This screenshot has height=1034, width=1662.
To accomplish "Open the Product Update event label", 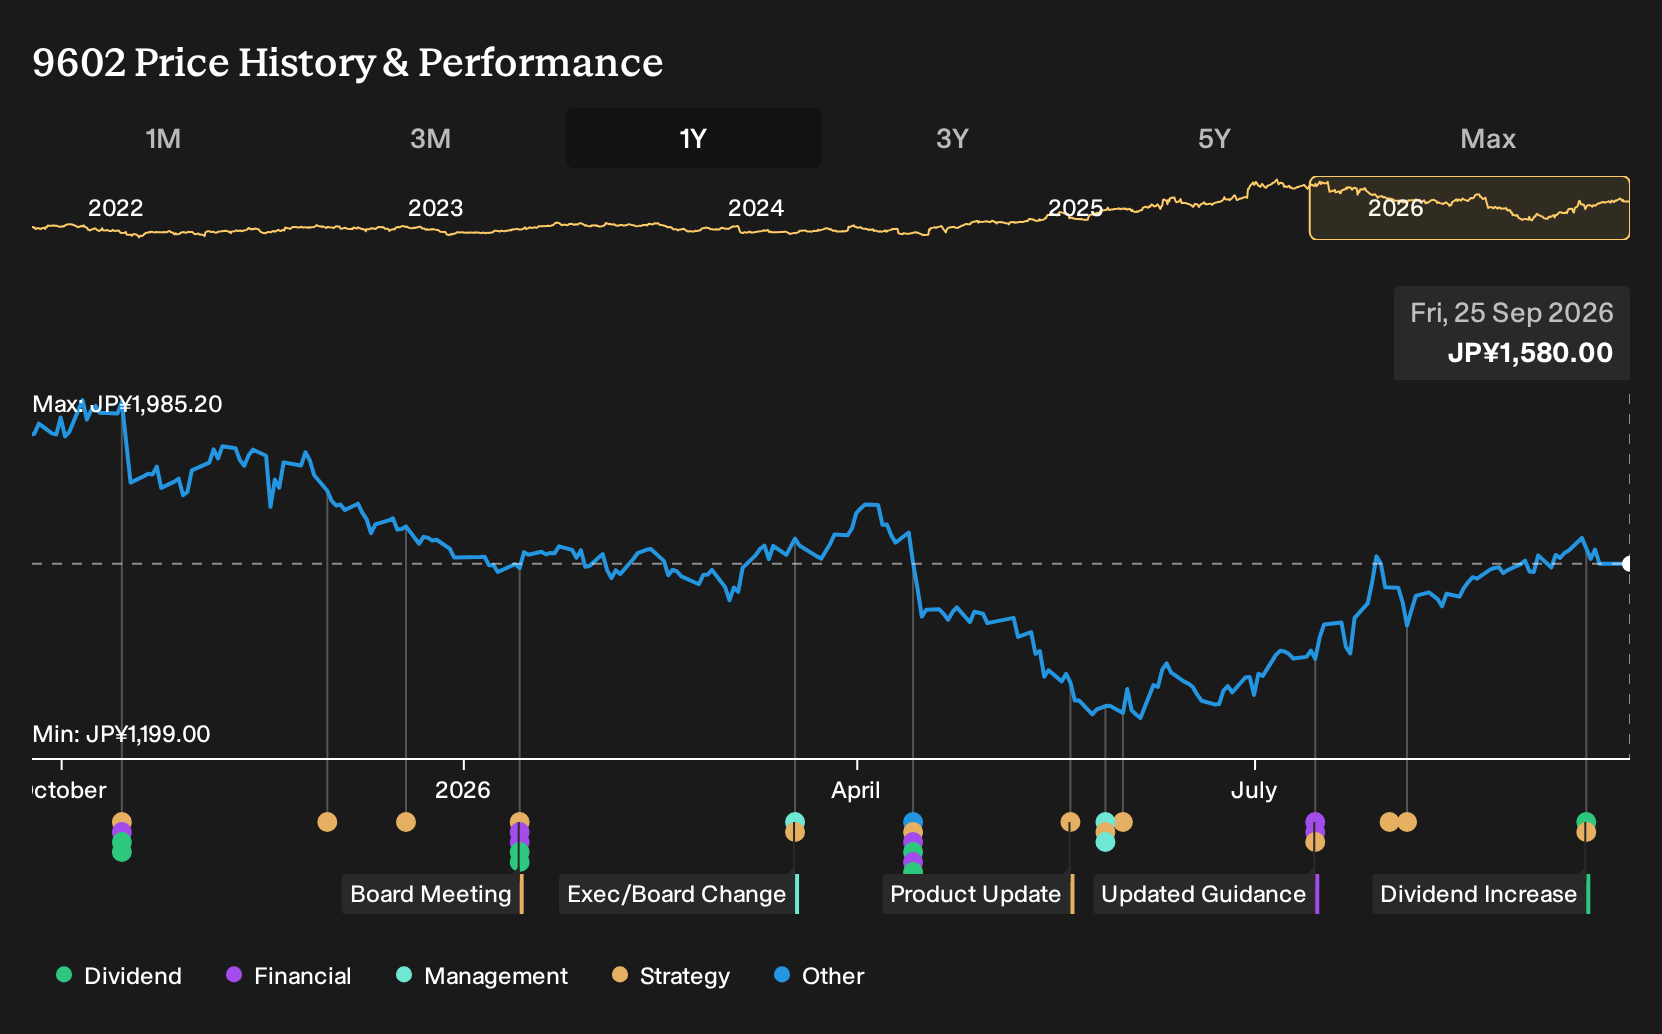I will pyautogui.click(x=977, y=894).
